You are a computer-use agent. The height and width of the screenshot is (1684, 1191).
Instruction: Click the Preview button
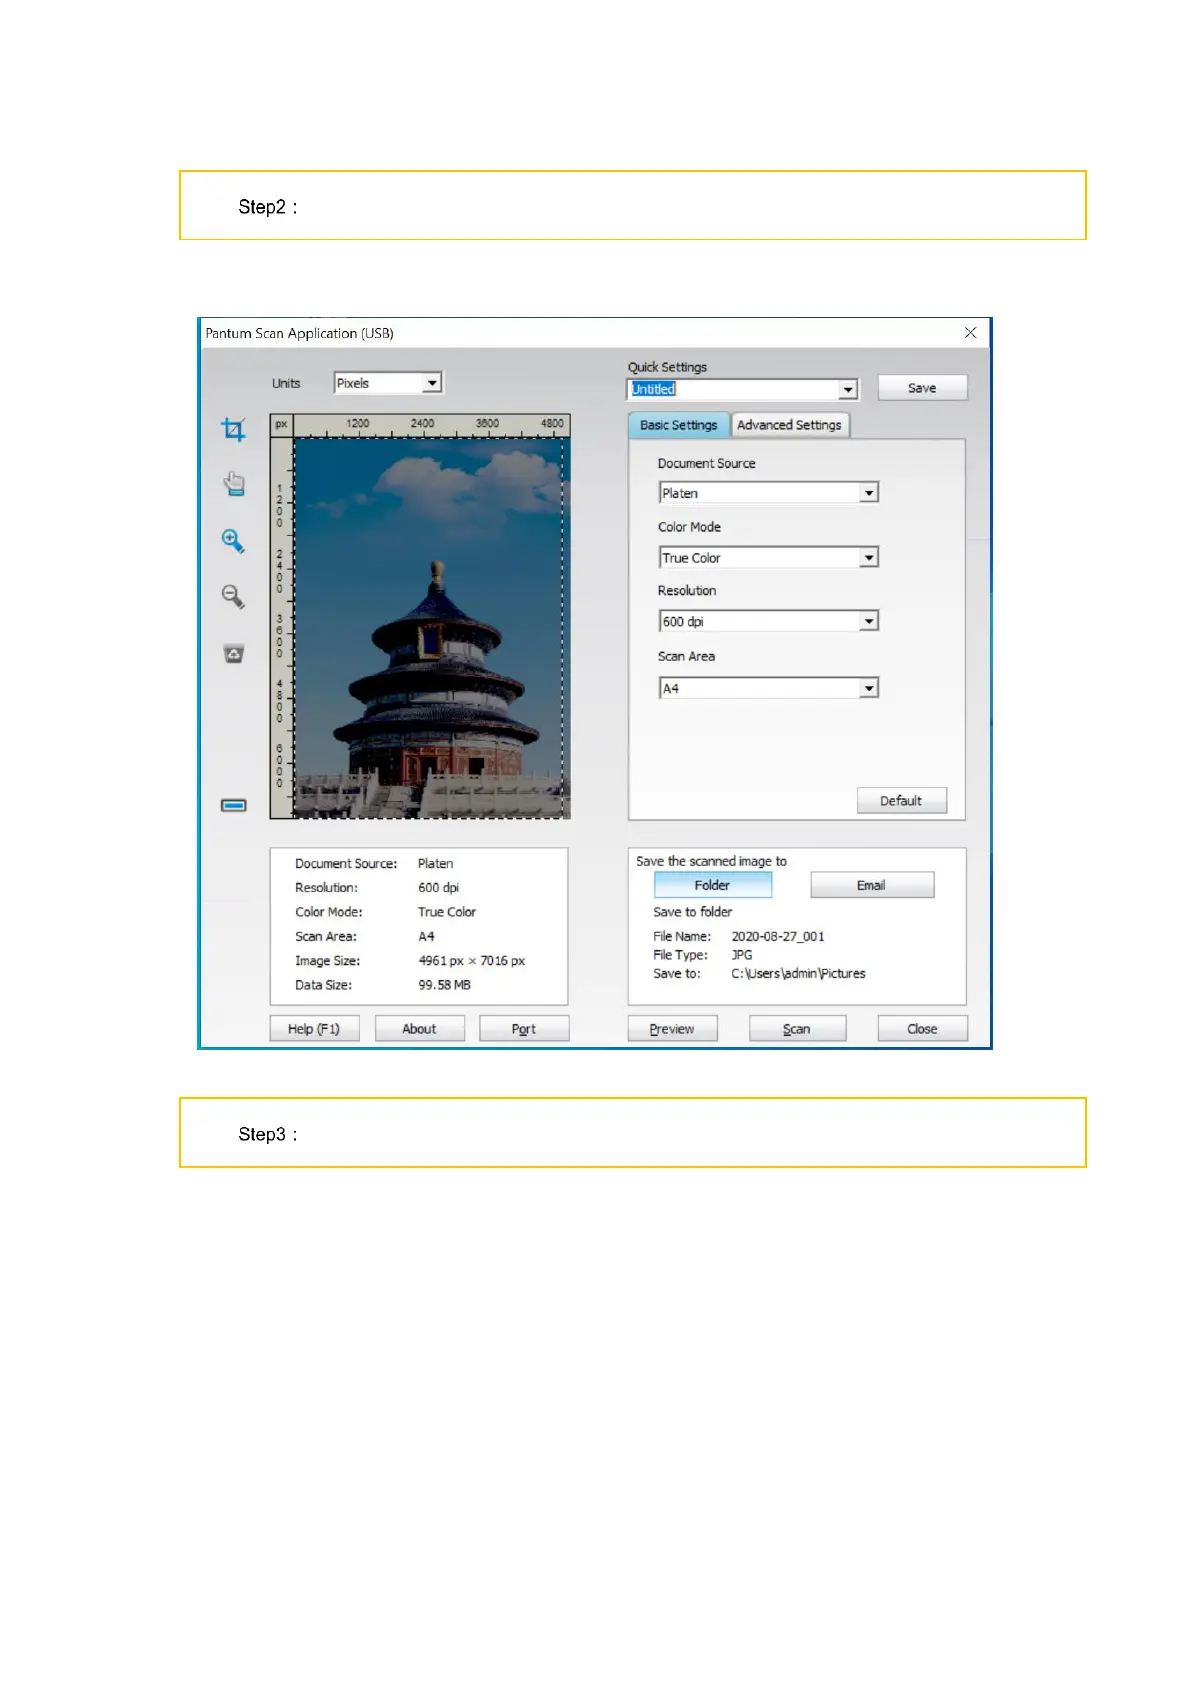pyautogui.click(x=672, y=1029)
